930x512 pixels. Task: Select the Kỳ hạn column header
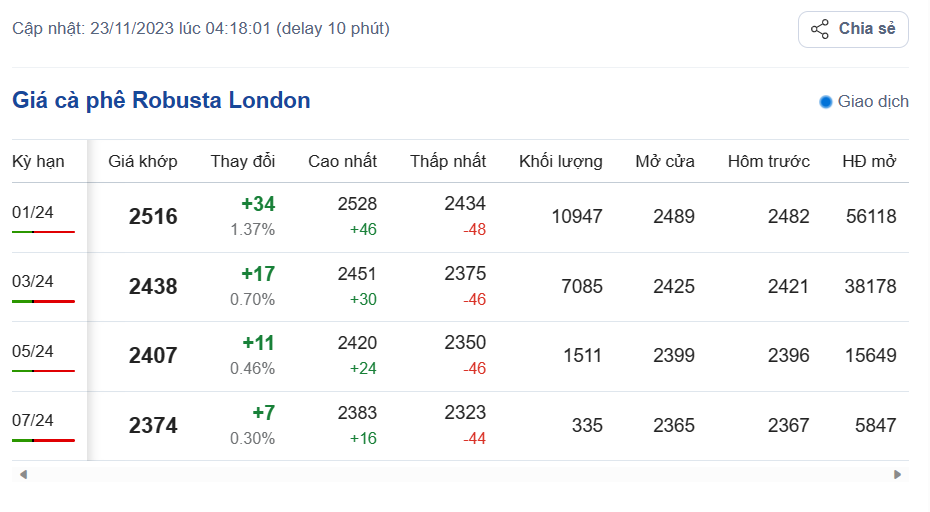pyautogui.click(x=38, y=161)
